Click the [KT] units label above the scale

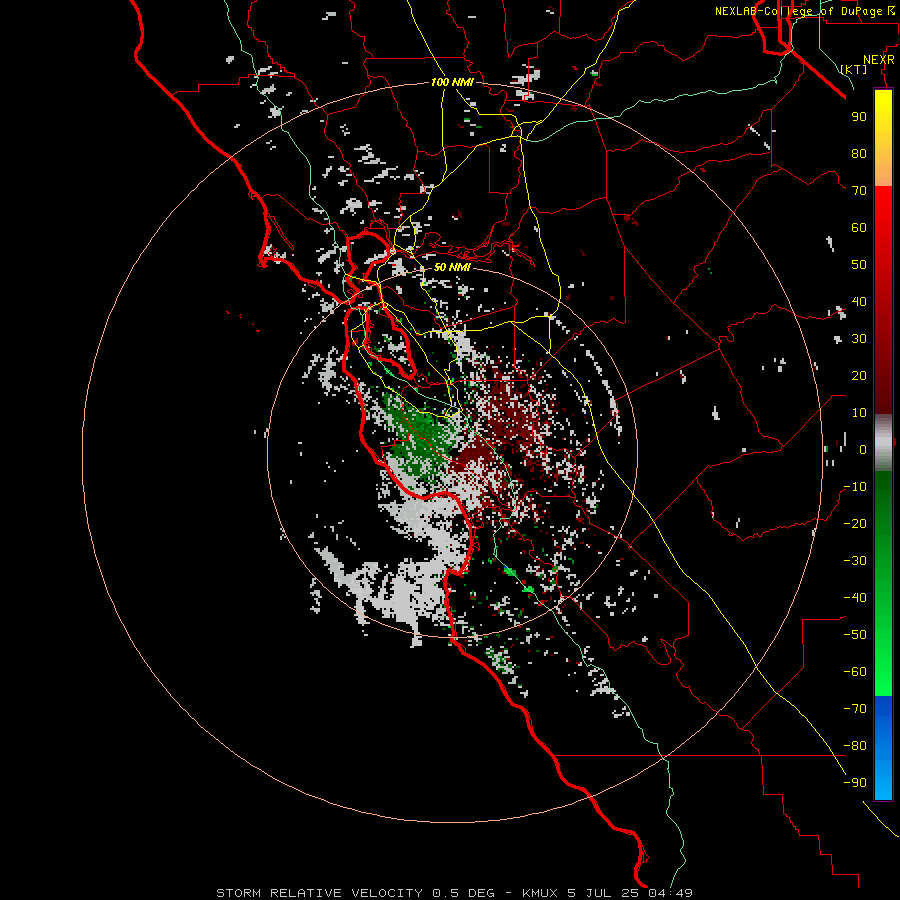point(854,69)
